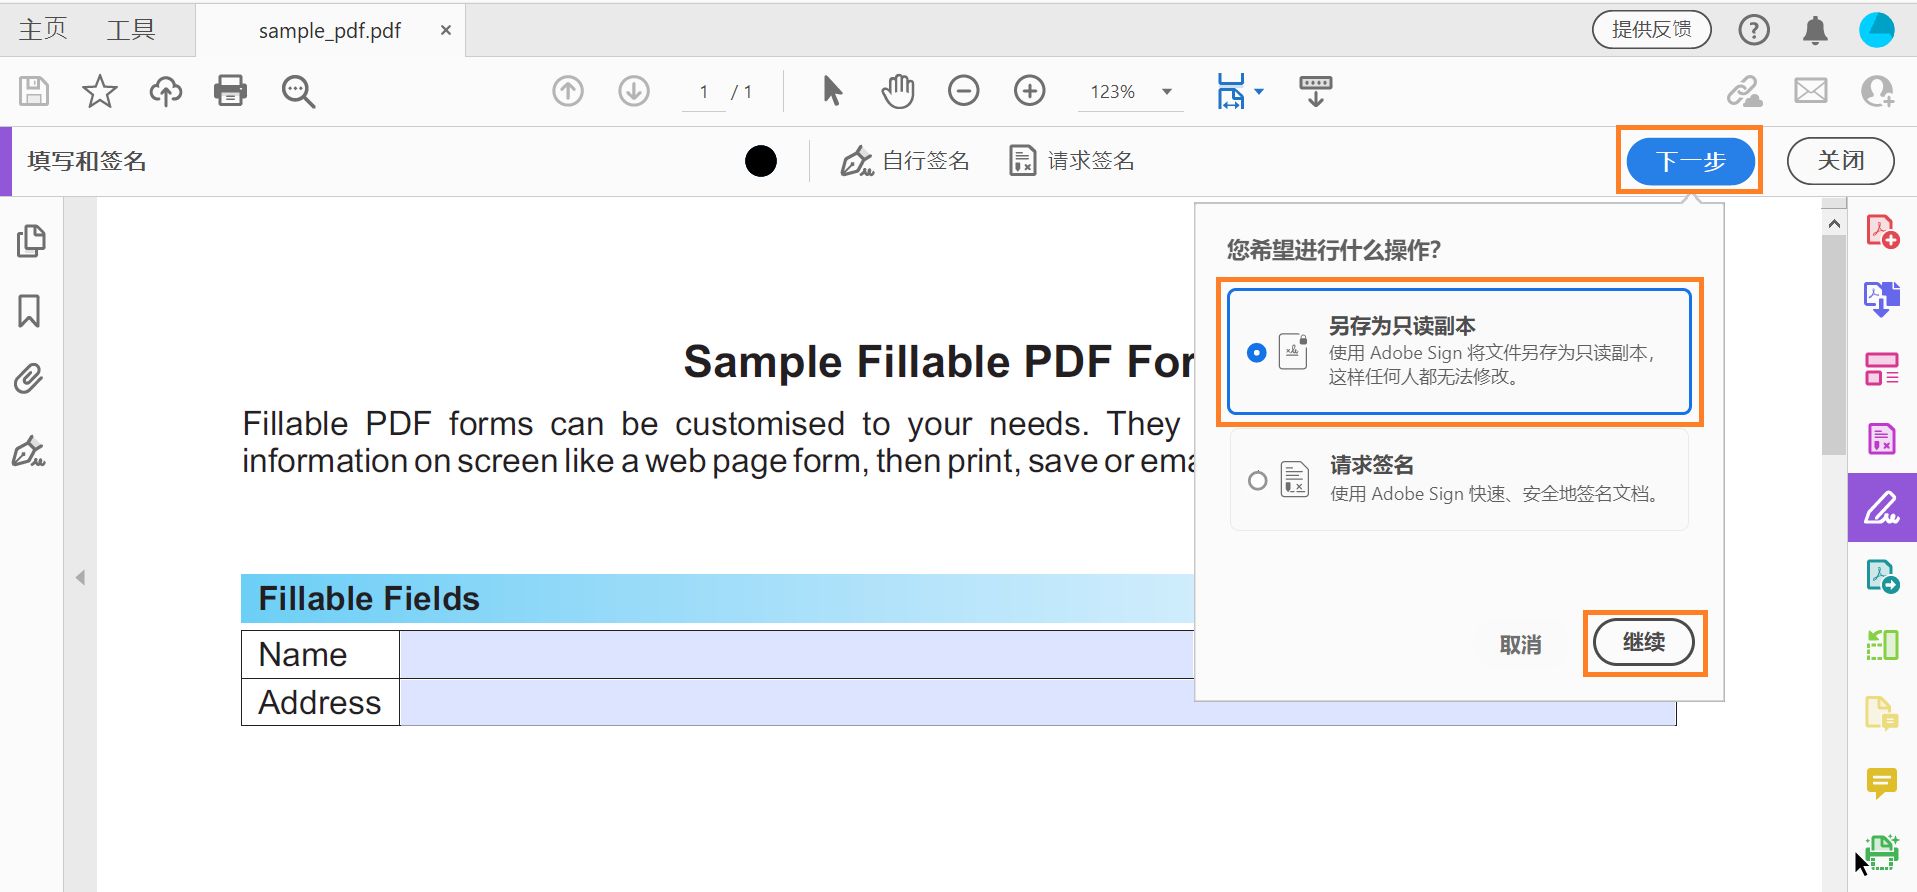Viewport: 1917px width, 892px height.
Task: Click 取消 in the popup
Action: pos(1520,645)
